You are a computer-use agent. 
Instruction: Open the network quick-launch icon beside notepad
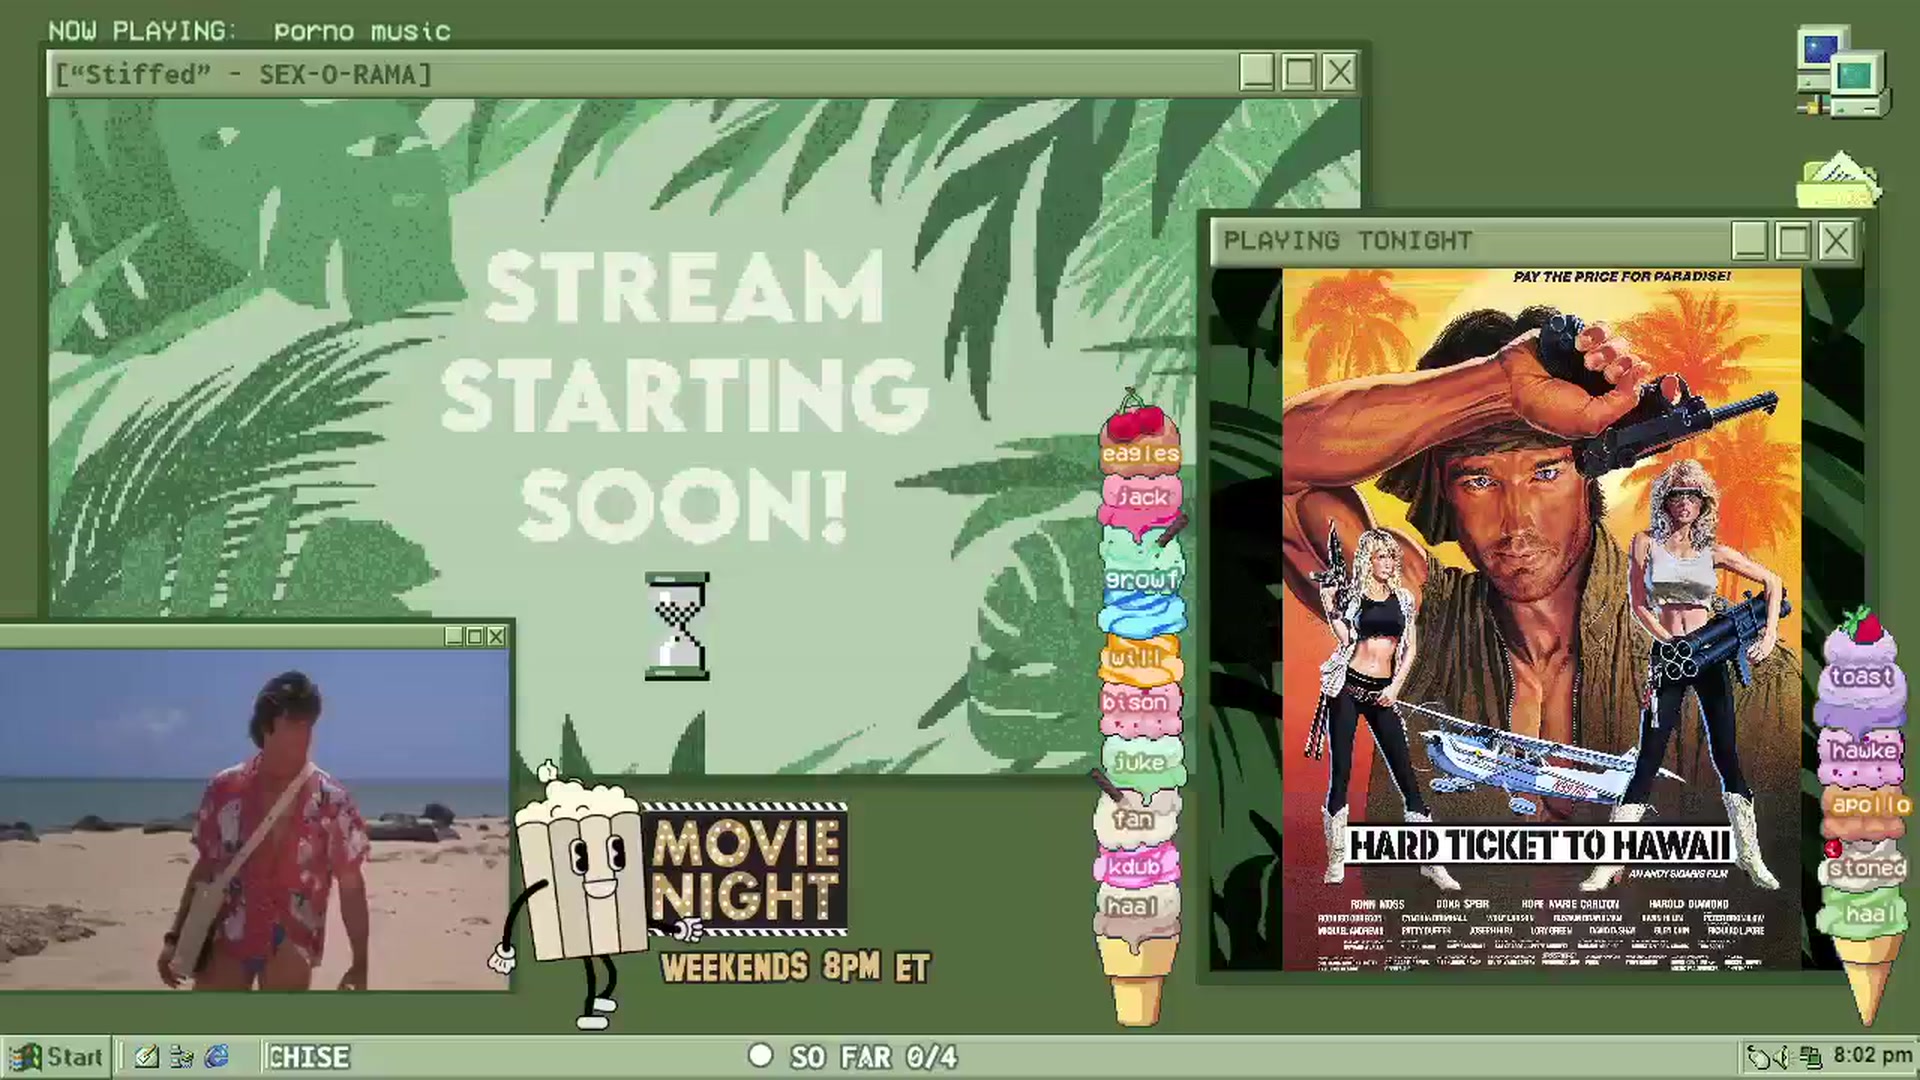click(x=181, y=1056)
